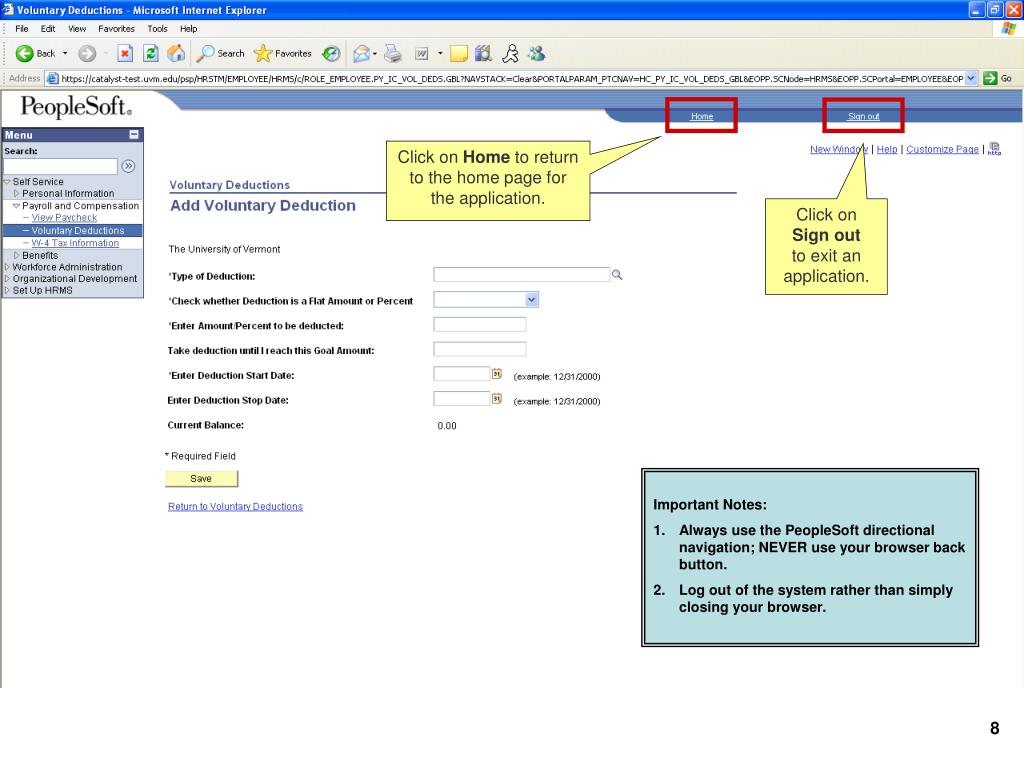Expand the Organizational Development folder

point(7,279)
